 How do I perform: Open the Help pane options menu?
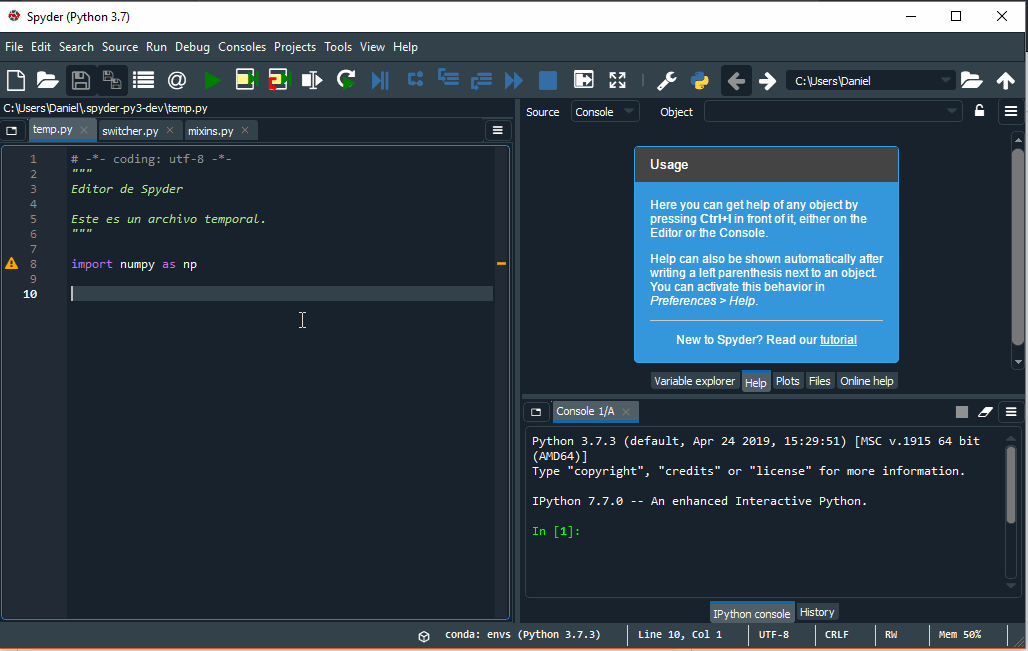(1011, 111)
